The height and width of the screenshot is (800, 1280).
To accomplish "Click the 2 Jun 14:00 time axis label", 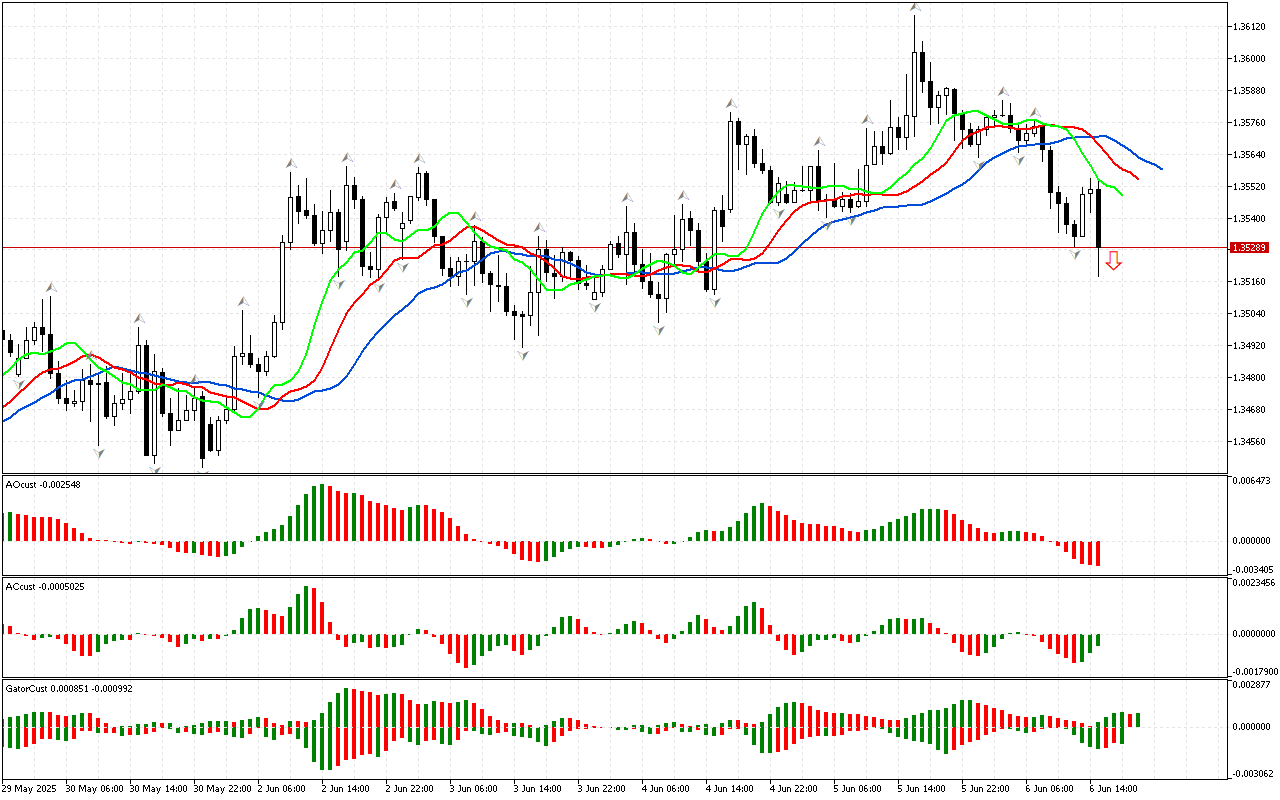I will [x=345, y=788].
